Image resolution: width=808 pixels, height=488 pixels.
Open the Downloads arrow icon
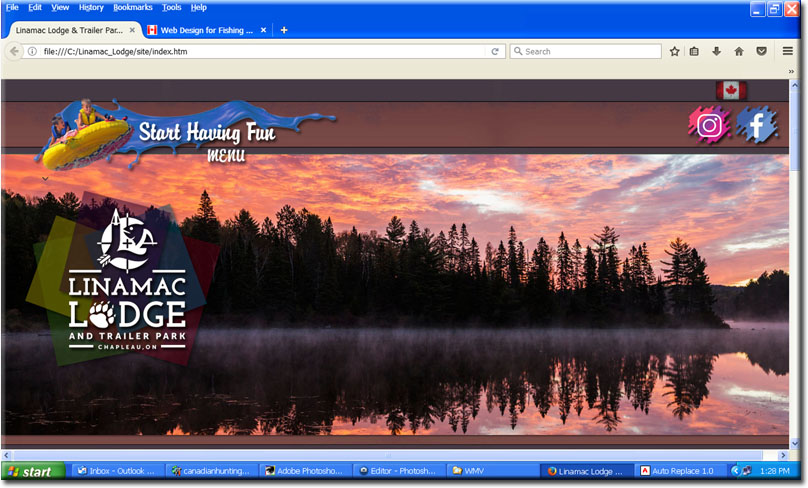(716, 51)
